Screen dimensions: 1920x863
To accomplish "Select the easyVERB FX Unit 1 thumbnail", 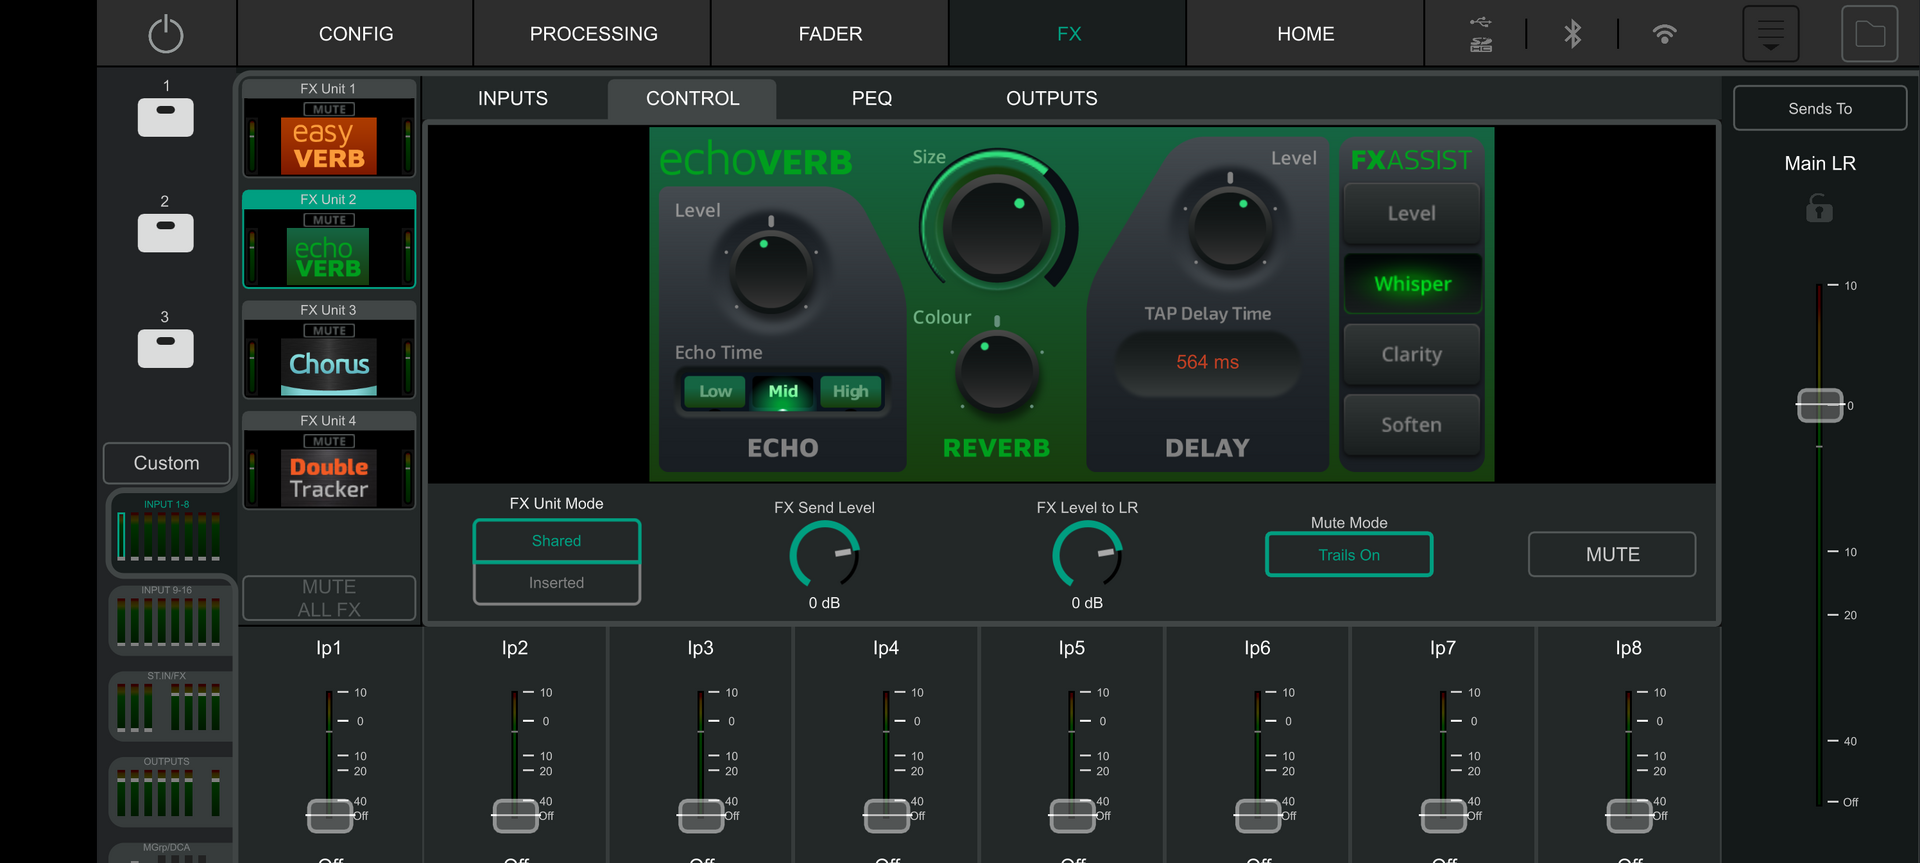I will [329, 146].
